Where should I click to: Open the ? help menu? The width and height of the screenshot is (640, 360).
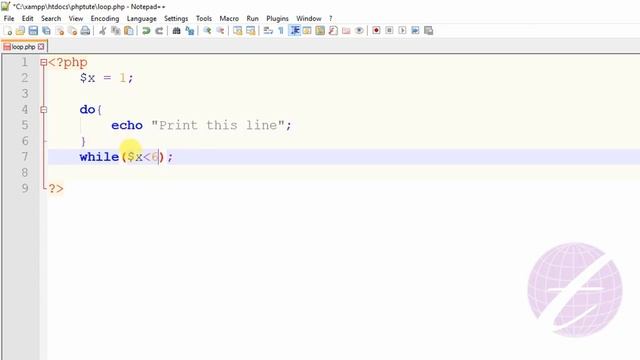coord(331,18)
